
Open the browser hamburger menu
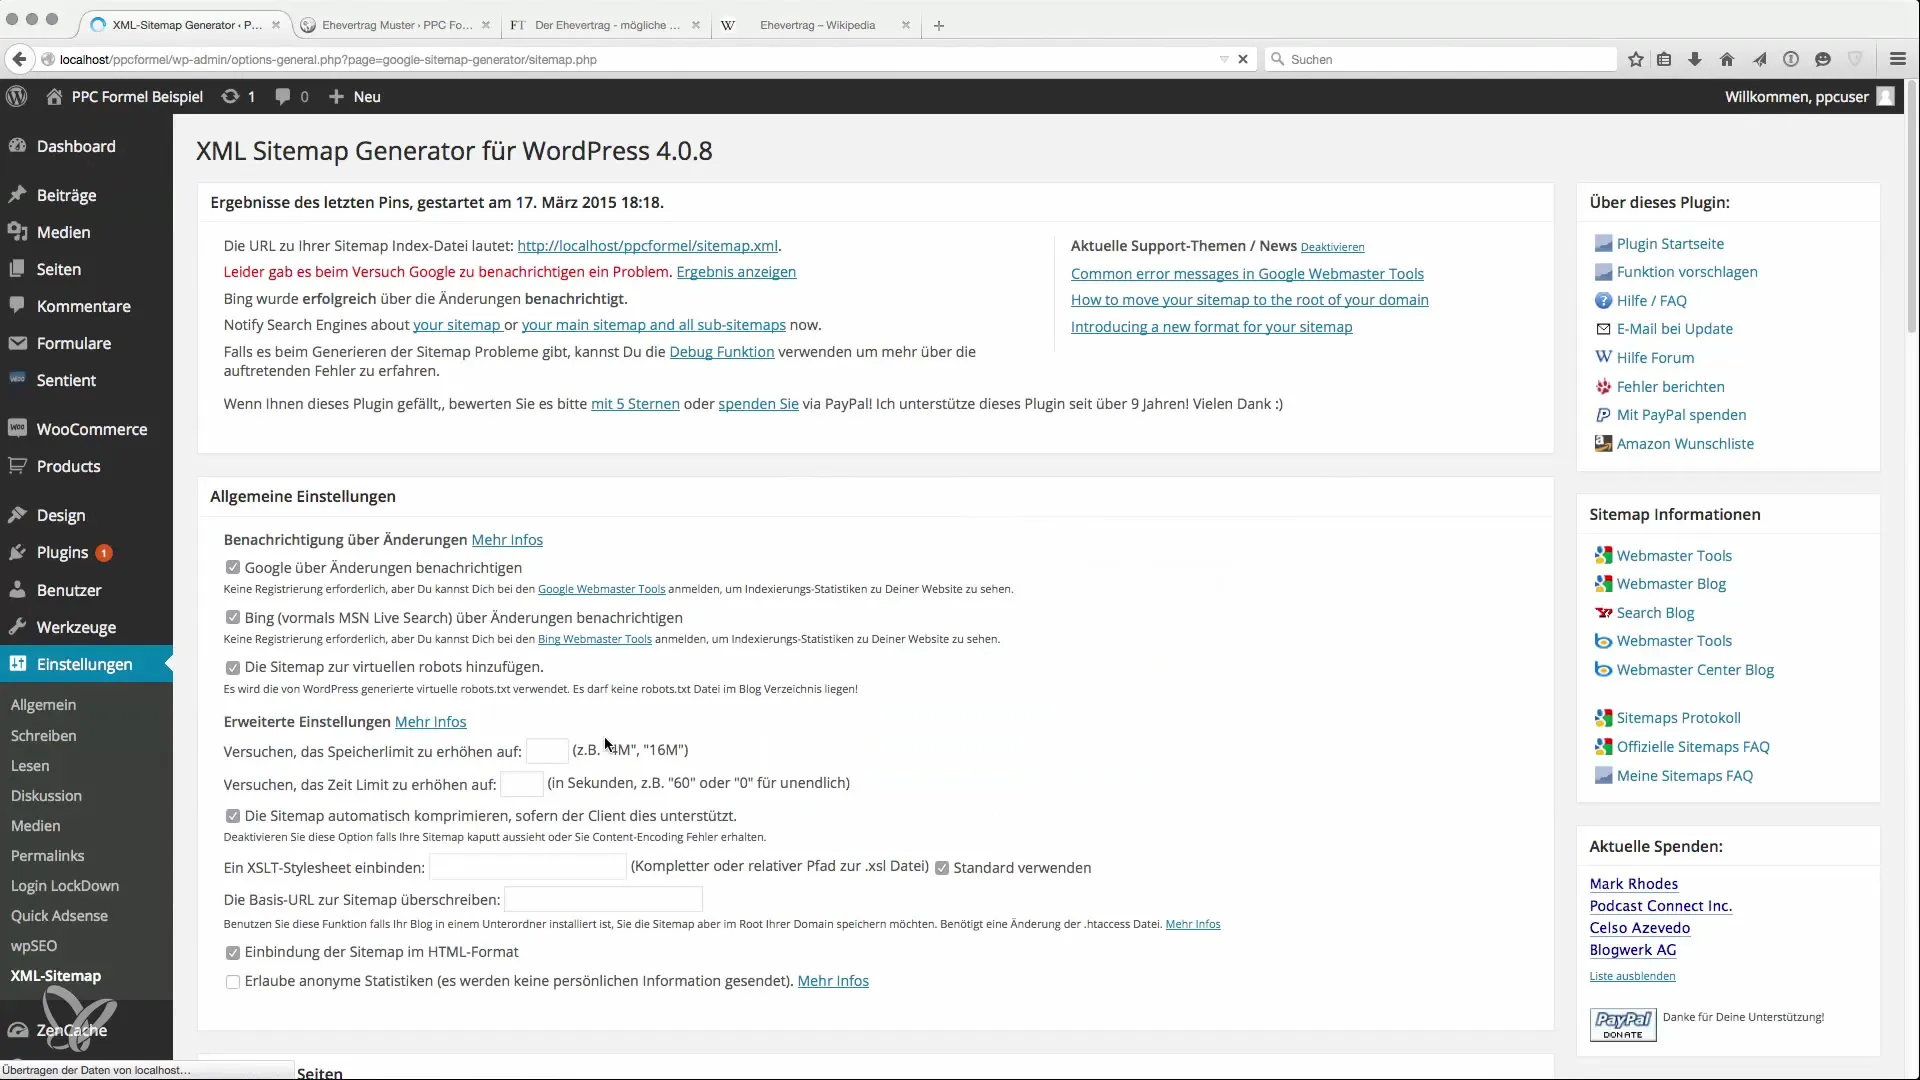click(1898, 59)
